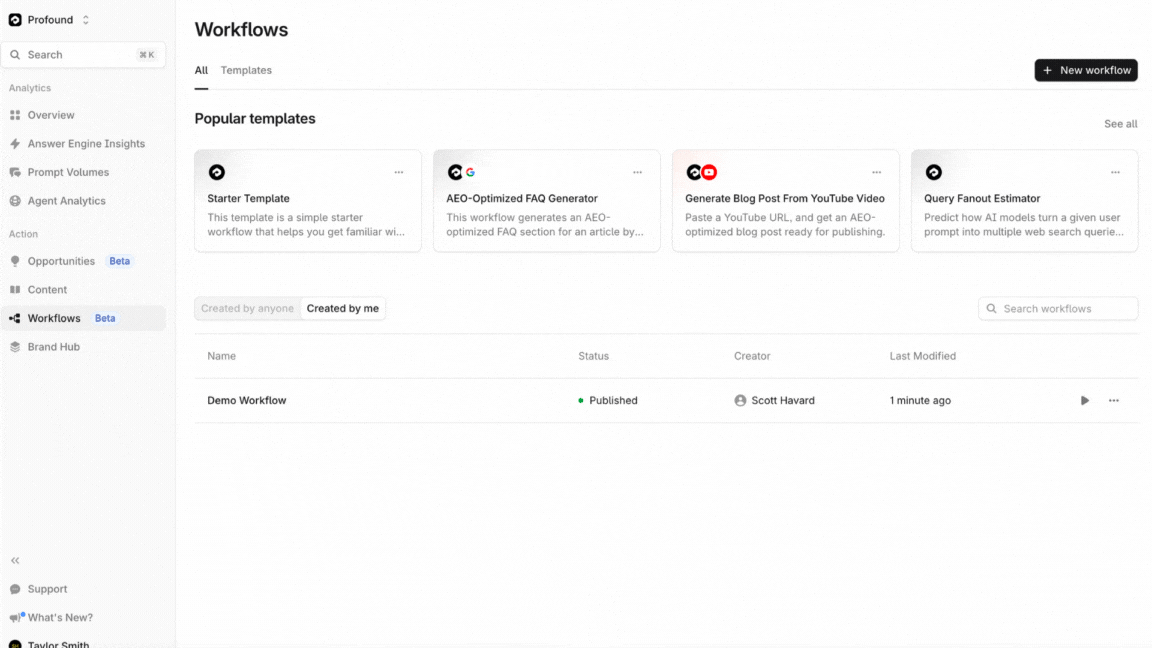Collapse the sidebar with double-chevron icon

point(15,561)
